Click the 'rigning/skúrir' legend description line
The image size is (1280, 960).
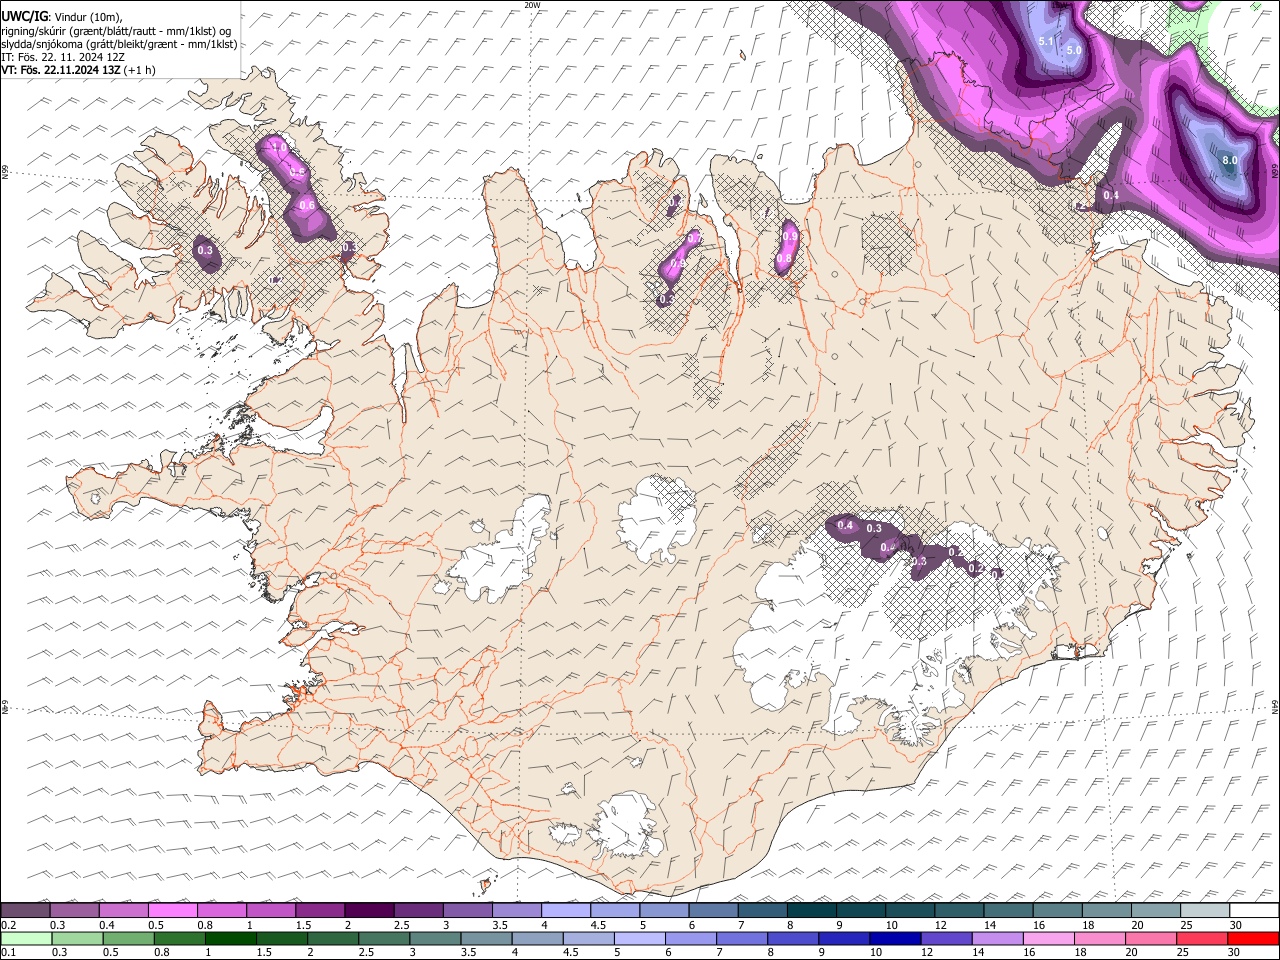[x=116, y=30]
